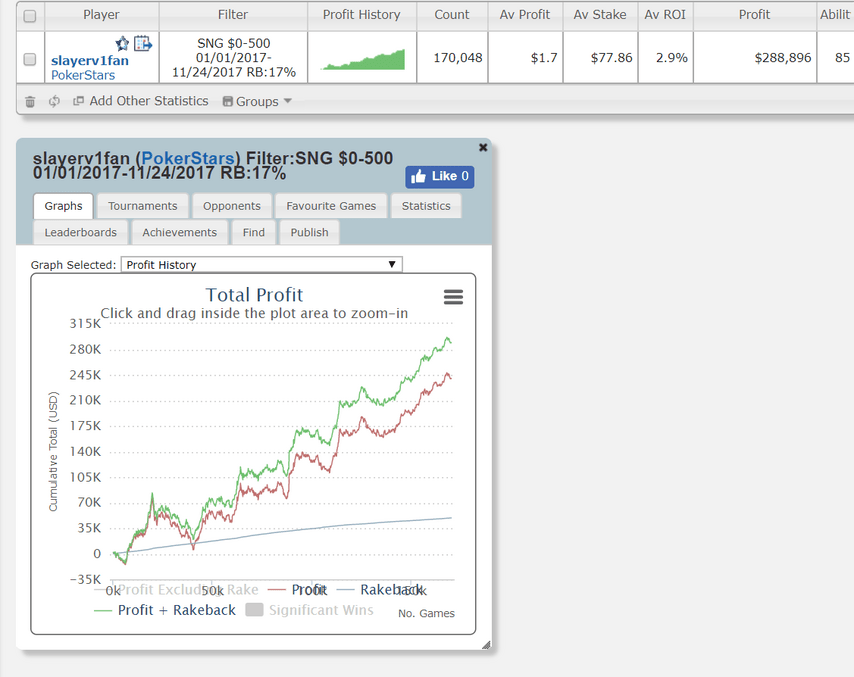Sort by the Av Profit column header
Viewport: 854px width, 677px height.
pyautogui.click(x=525, y=15)
